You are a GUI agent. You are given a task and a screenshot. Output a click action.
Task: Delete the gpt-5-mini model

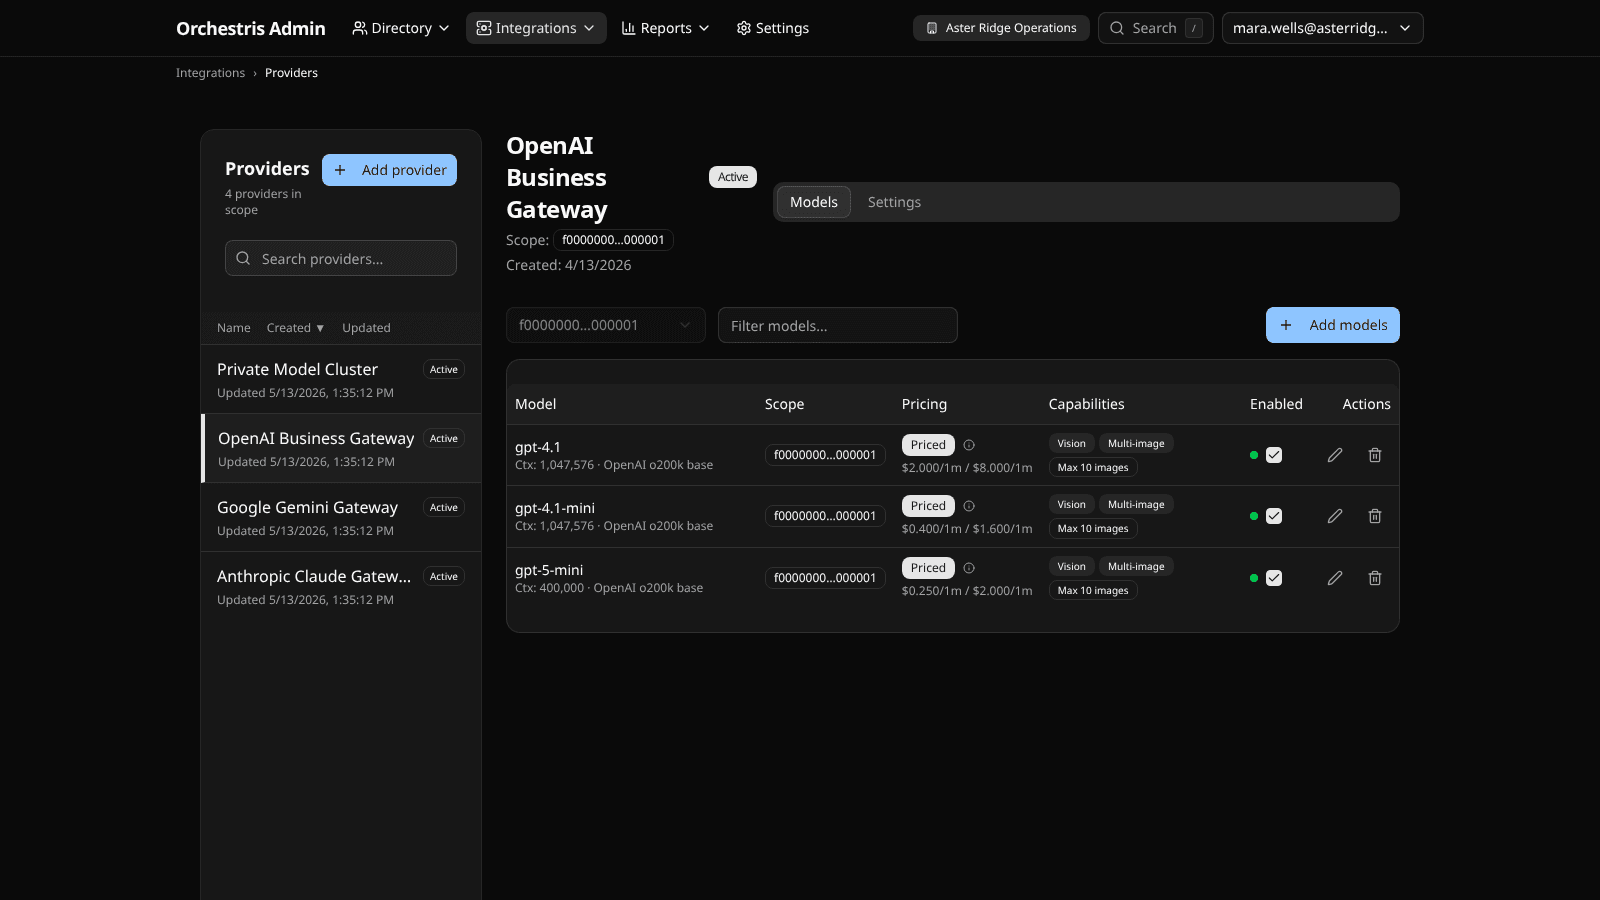(x=1375, y=578)
